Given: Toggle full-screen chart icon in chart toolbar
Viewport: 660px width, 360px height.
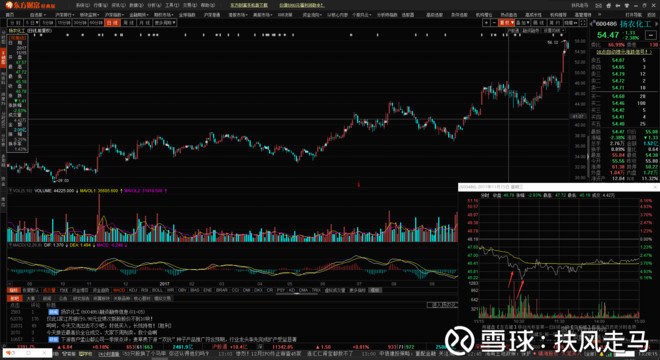Looking at the screenshot, I should pyautogui.click(x=583, y=23).
